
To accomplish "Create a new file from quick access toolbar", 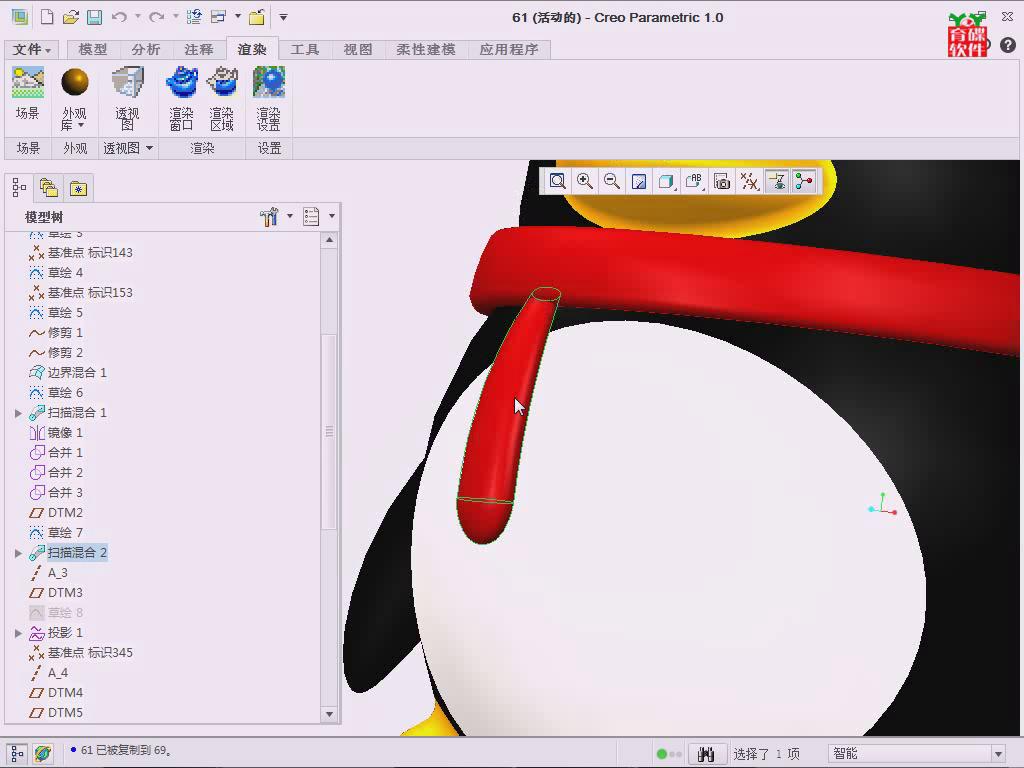I will [x=47, y=17].
